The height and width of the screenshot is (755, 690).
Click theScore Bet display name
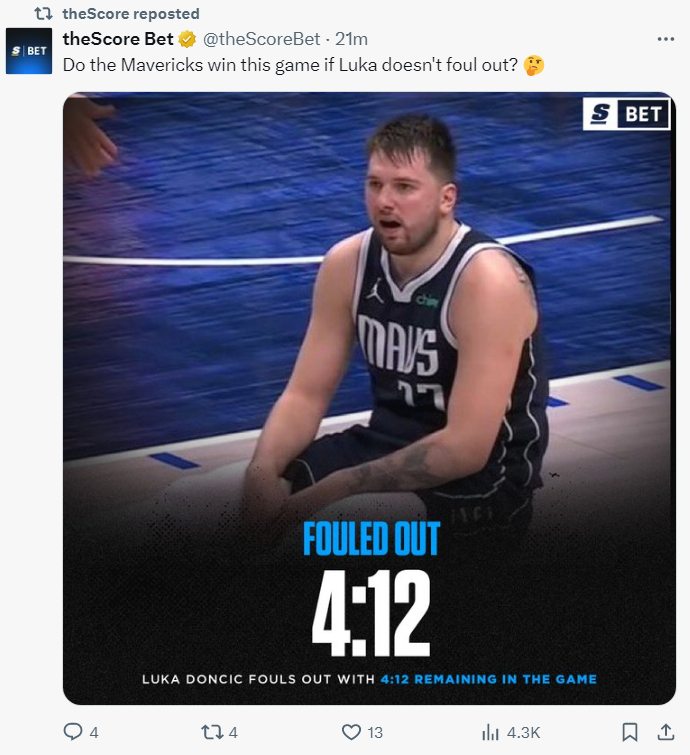click(118, 39)
